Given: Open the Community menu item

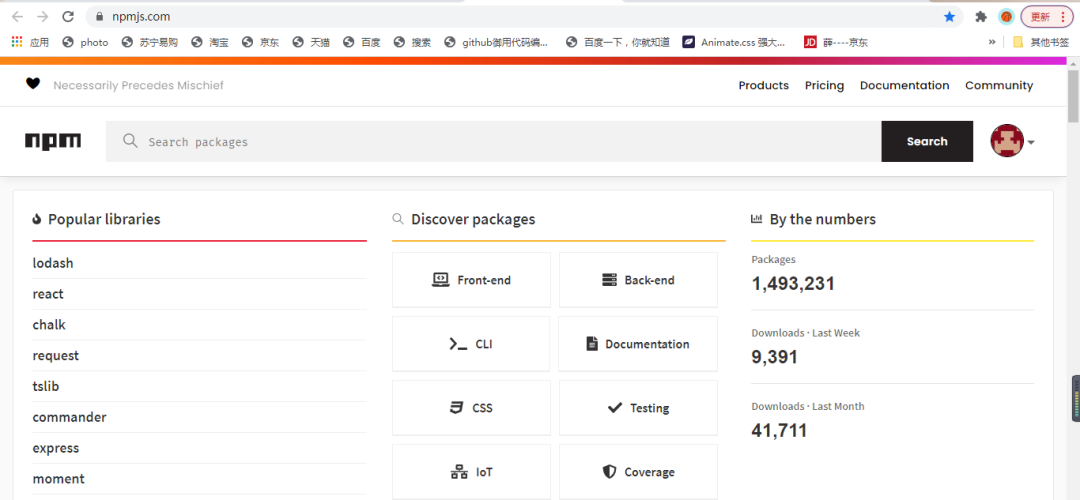Looking at the screenshot, I should (x=999, y=85).
